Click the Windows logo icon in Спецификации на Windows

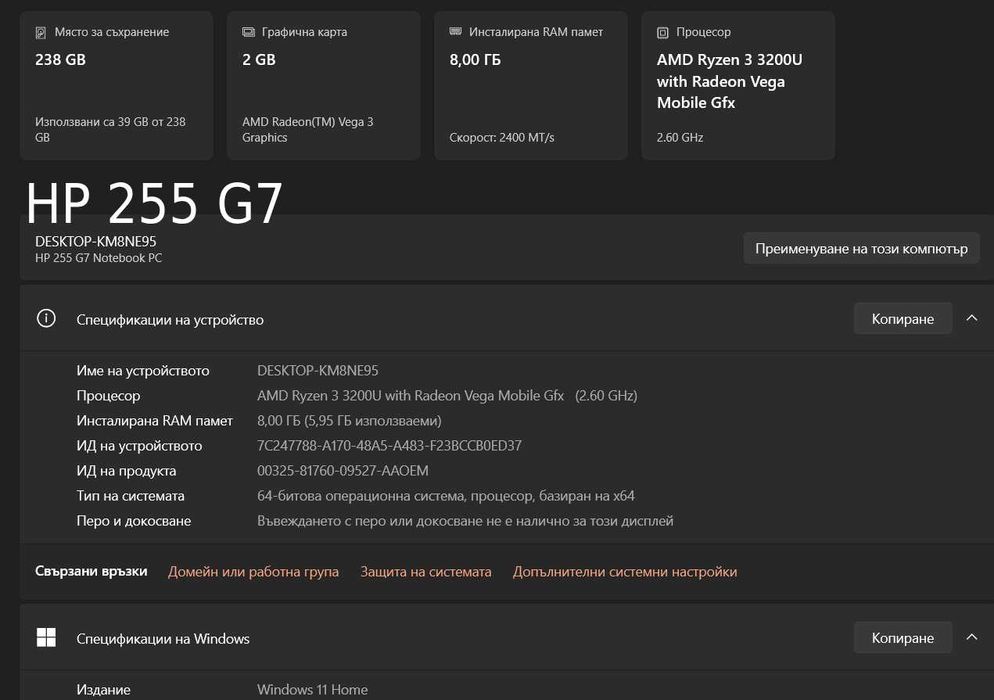point(46,637)
